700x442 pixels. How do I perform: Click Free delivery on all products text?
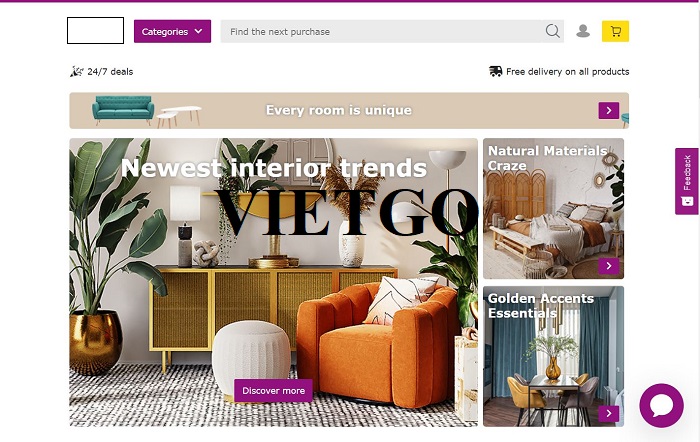pos(567,71)
